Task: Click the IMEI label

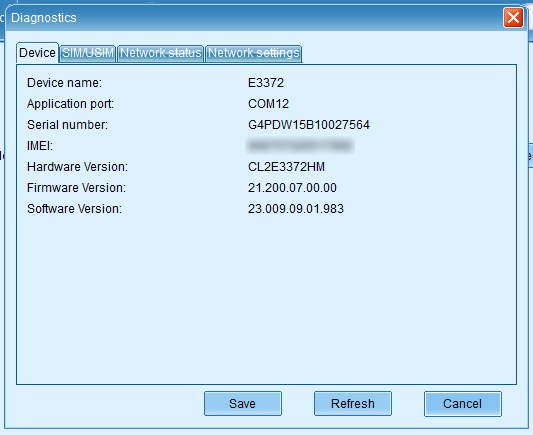Action: click(40, 146)
